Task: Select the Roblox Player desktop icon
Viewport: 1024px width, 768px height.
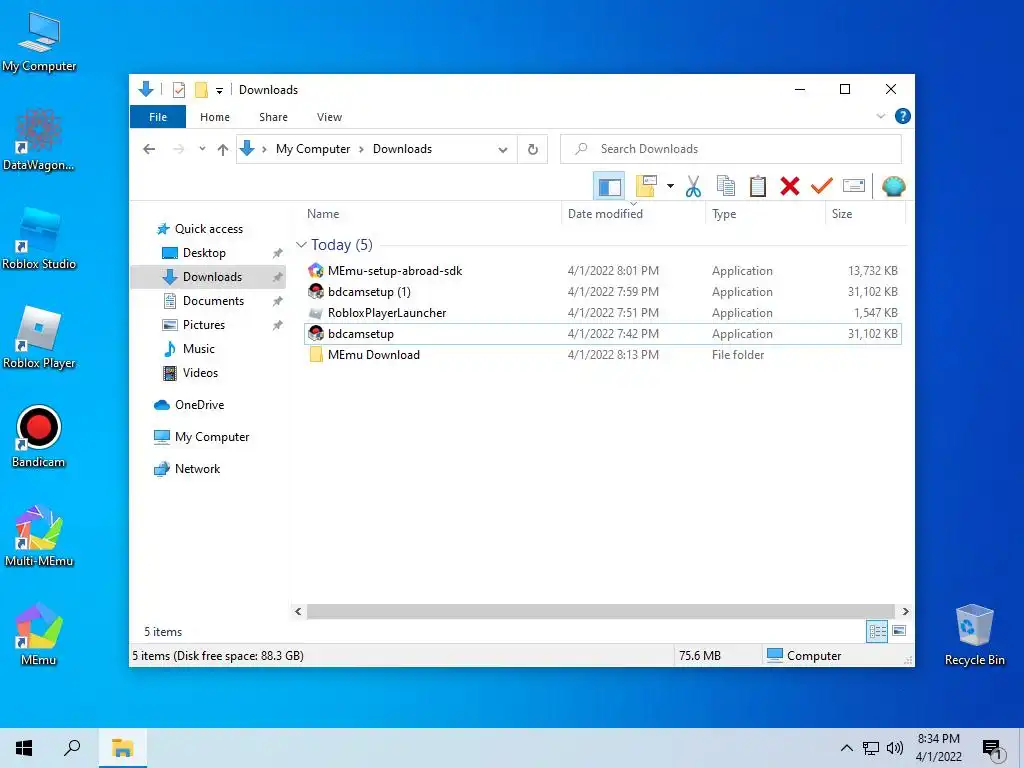Action: [x=39, y=338]
